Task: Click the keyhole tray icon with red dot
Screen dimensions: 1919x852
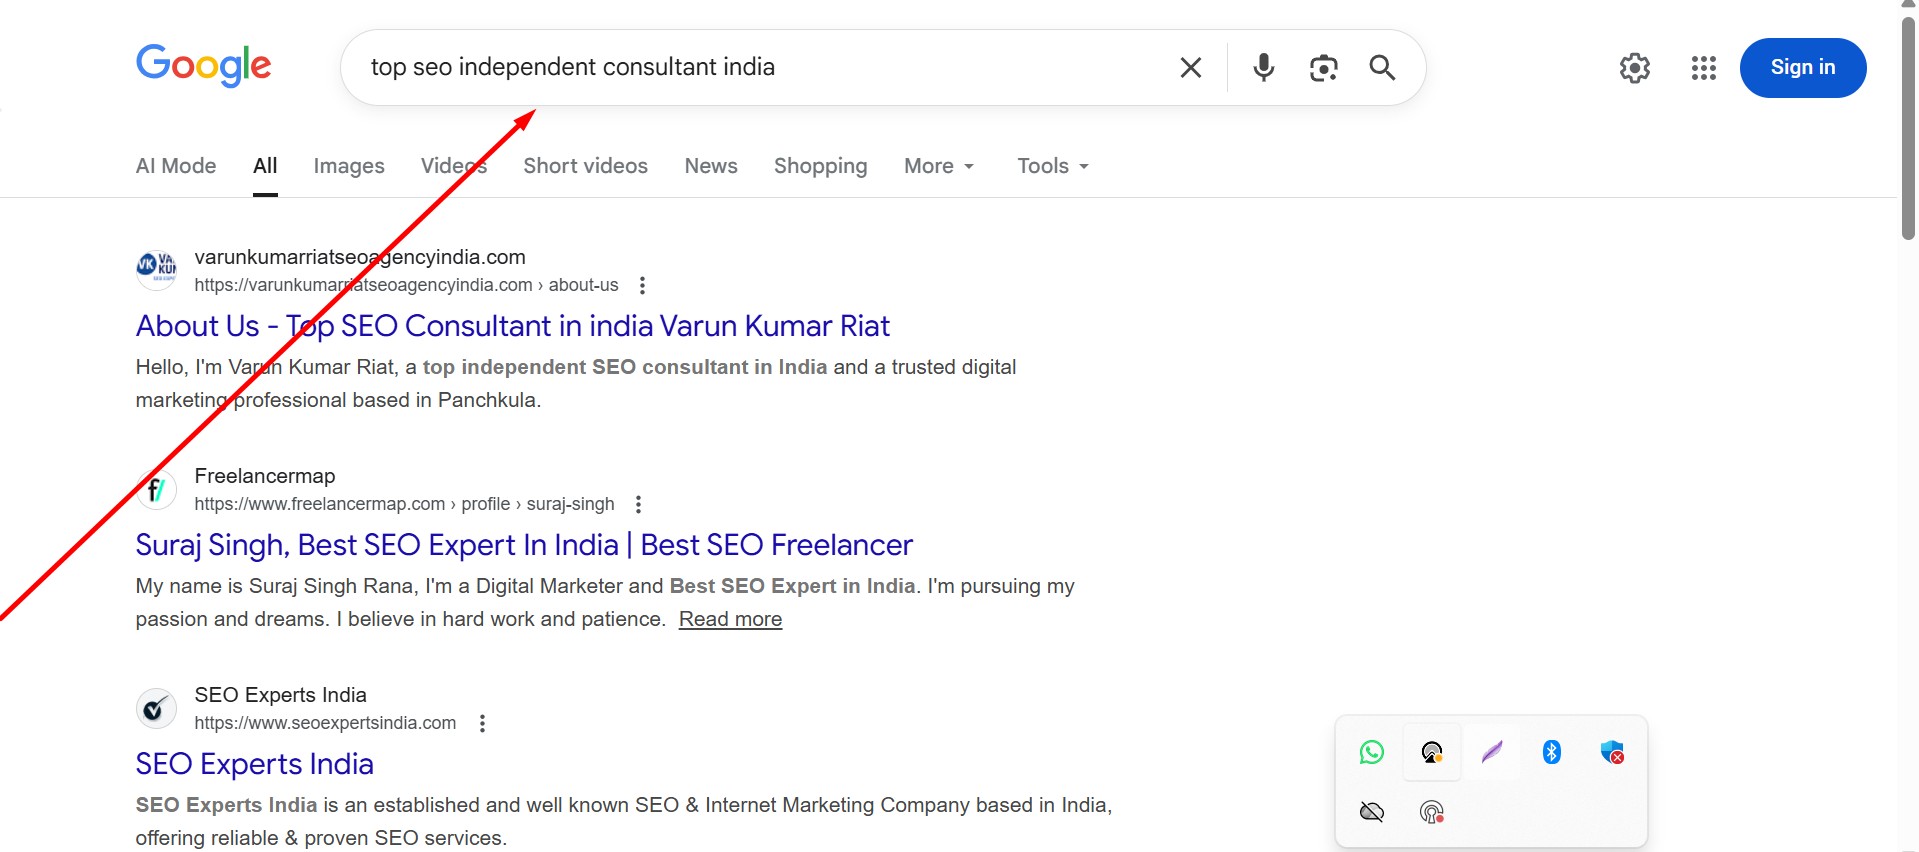Action: (1432, 812)
